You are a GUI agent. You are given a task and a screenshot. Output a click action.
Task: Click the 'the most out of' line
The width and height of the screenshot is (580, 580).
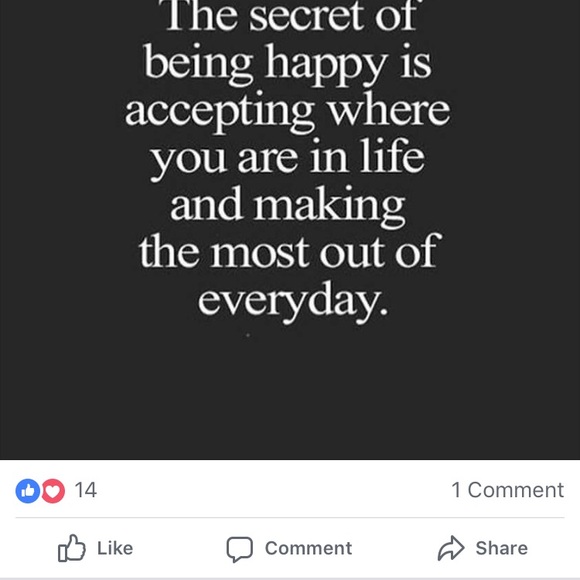tap(290, 252)
